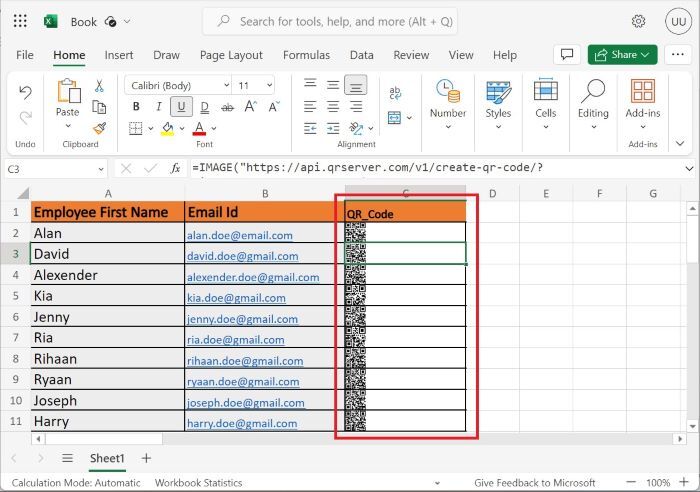Screen dimensions: 700x492
Task: Decrease font size with smaller A
Action: pos(273,106)
